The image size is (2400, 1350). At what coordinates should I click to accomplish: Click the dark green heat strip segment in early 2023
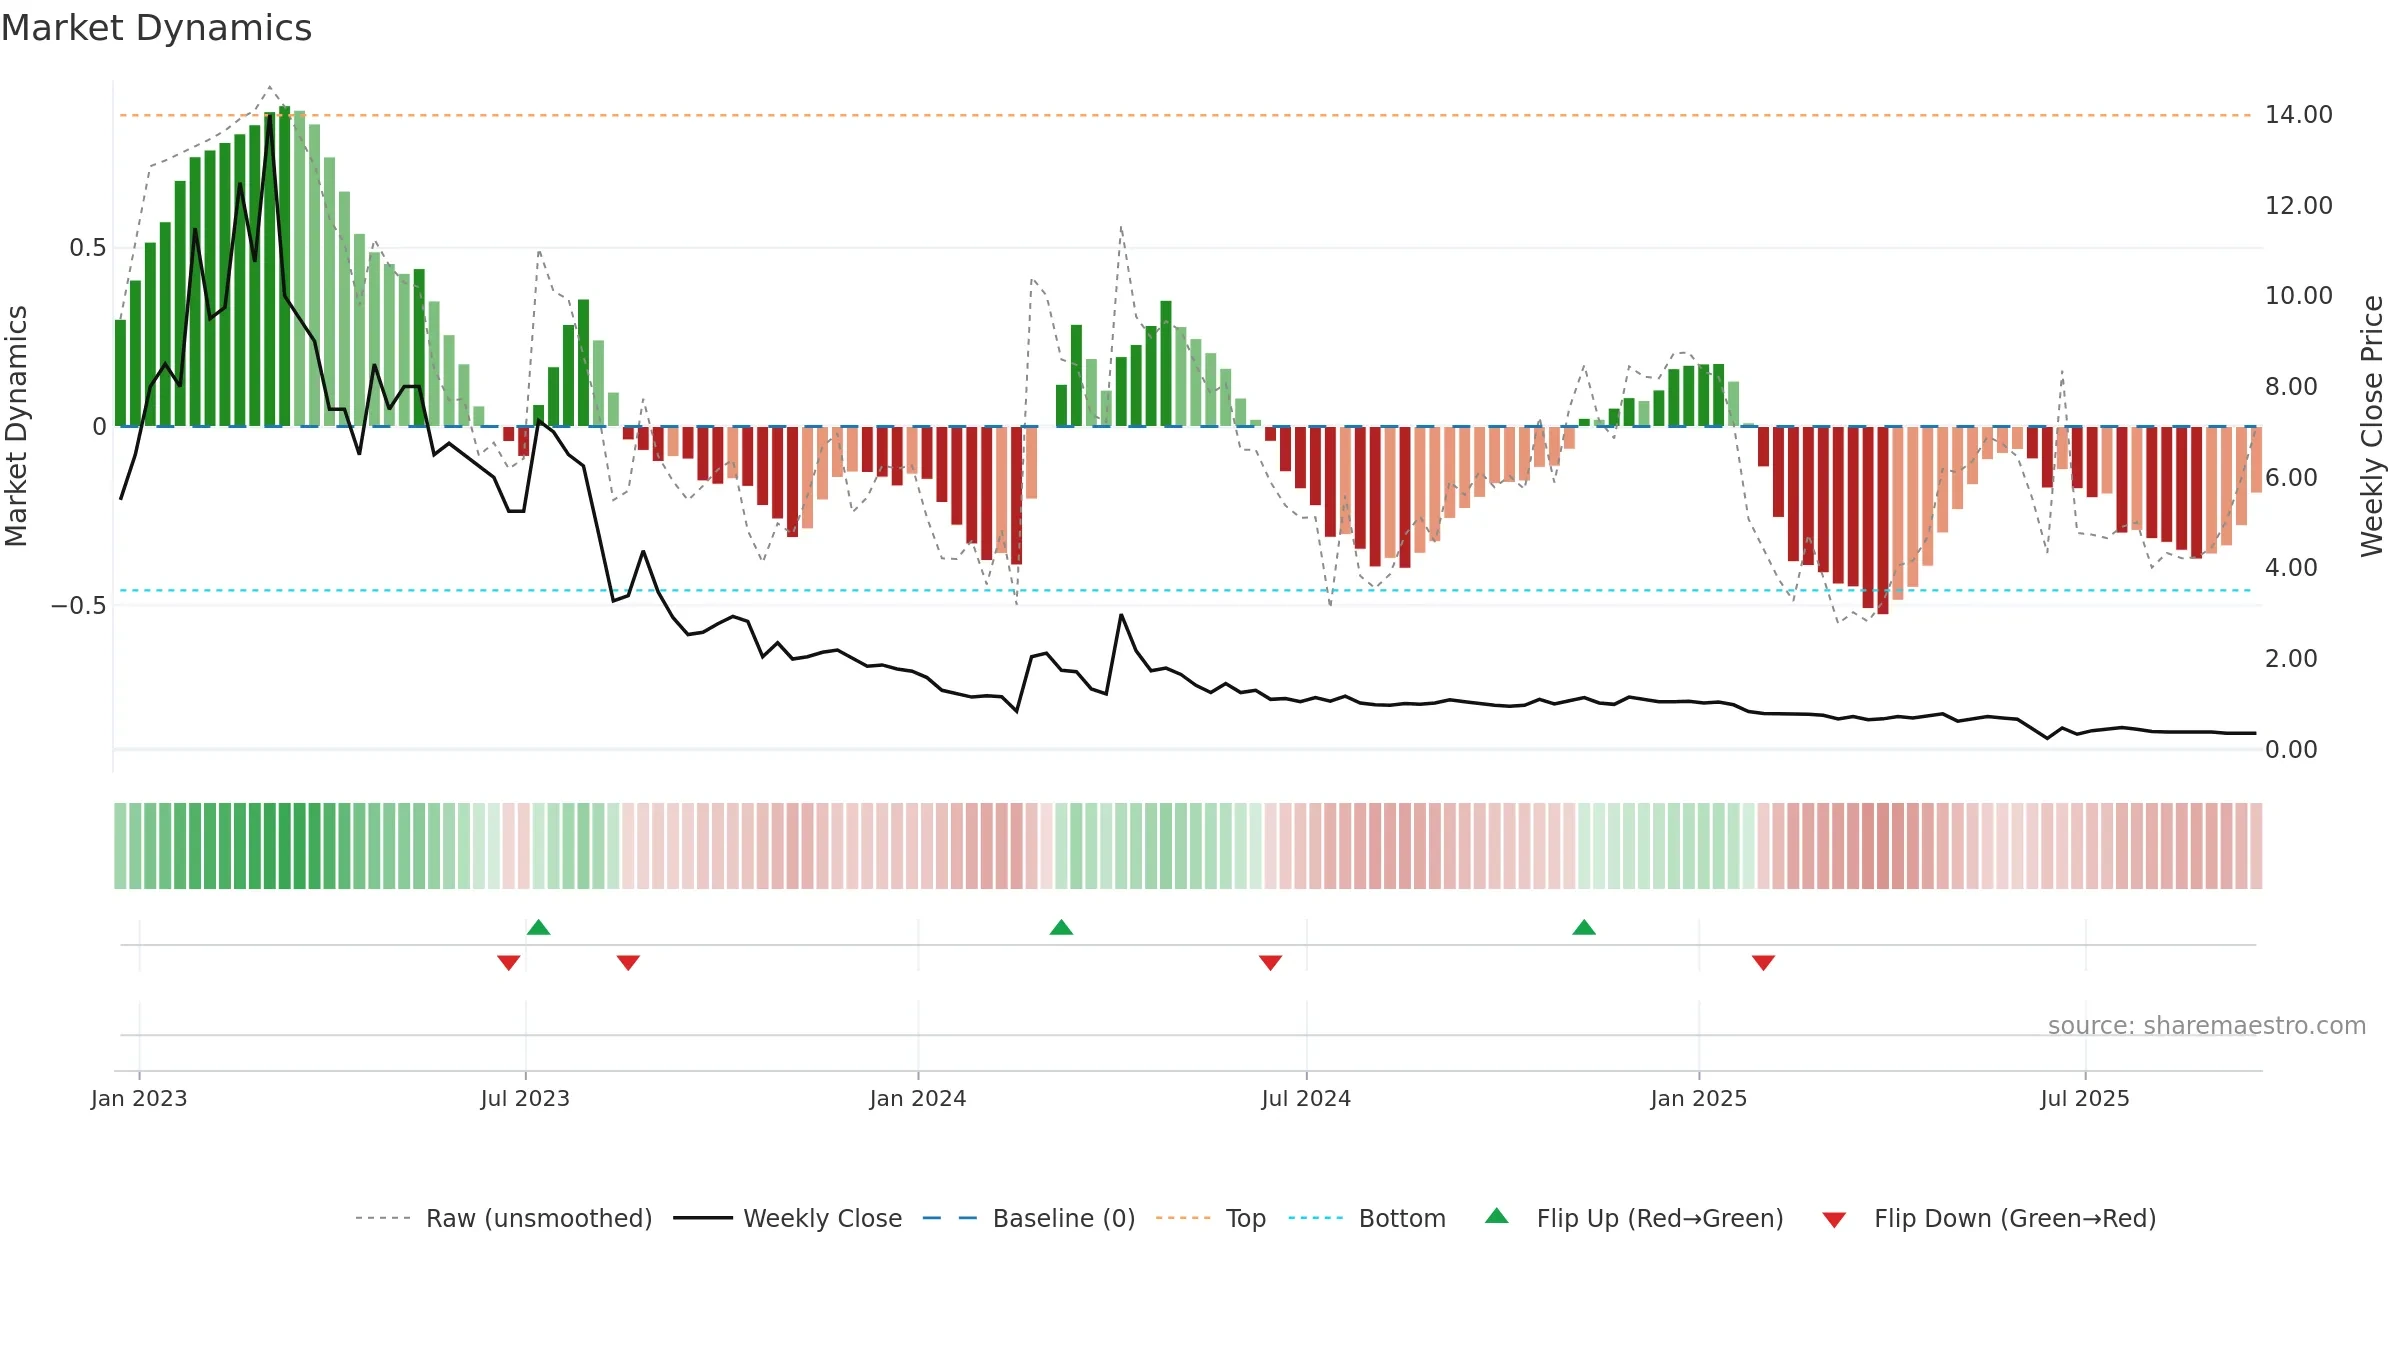tap(284, 845)
